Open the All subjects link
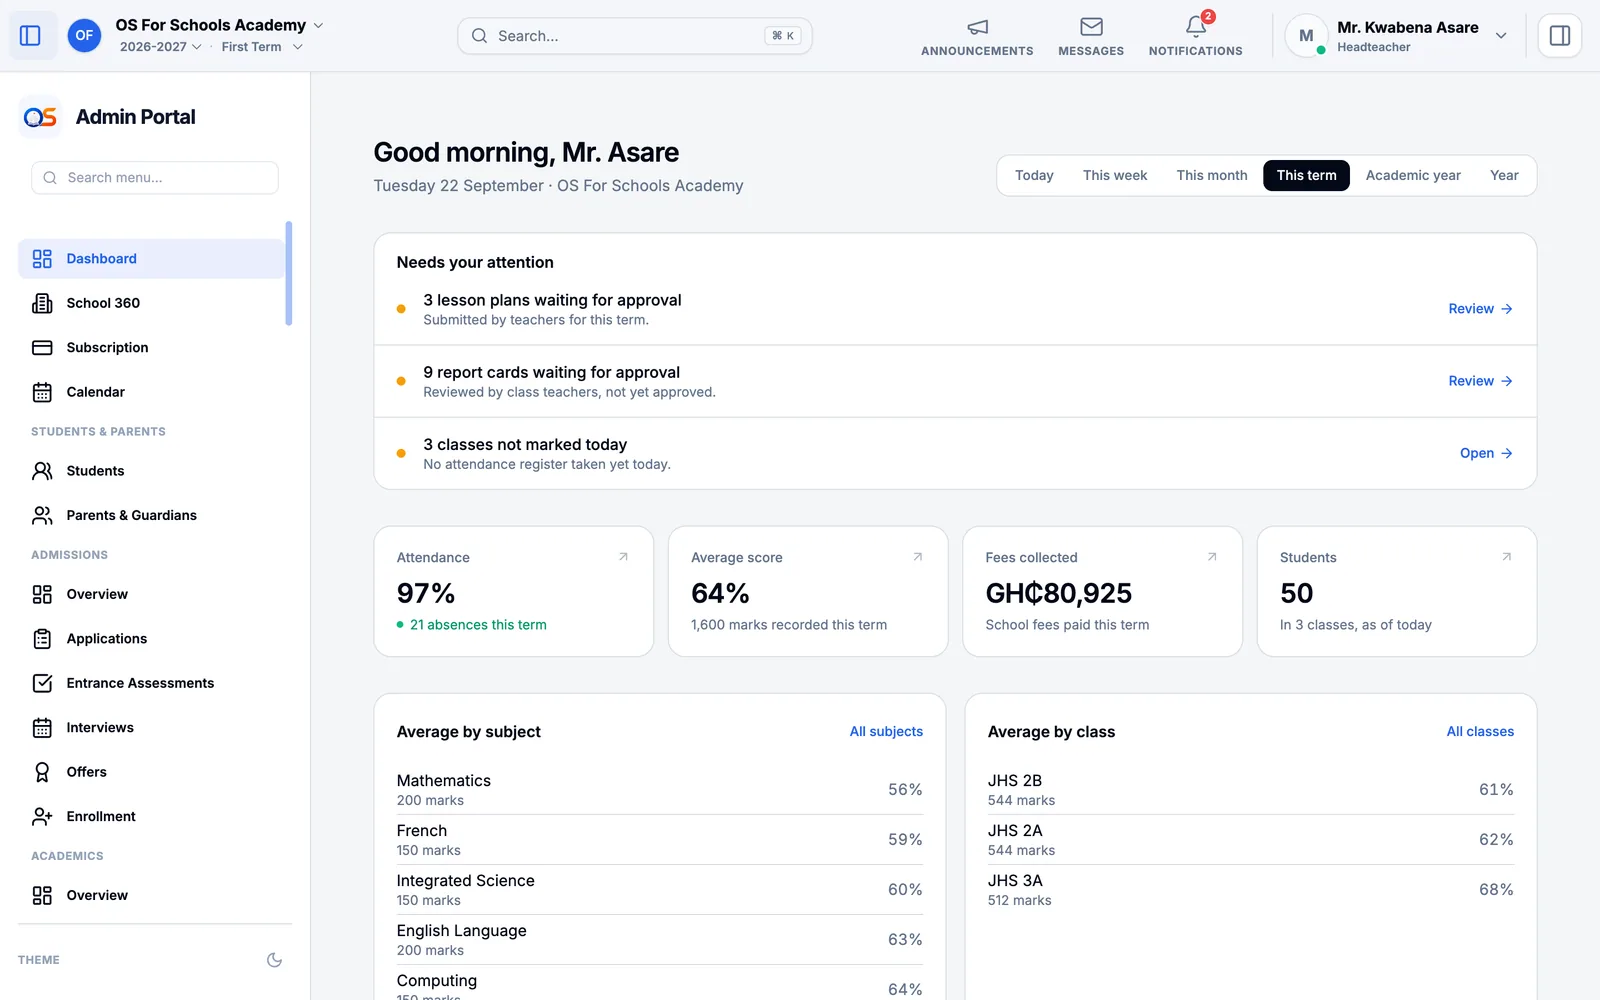The width and height of the screenshot is (1600, 1000). pos(886,732)
